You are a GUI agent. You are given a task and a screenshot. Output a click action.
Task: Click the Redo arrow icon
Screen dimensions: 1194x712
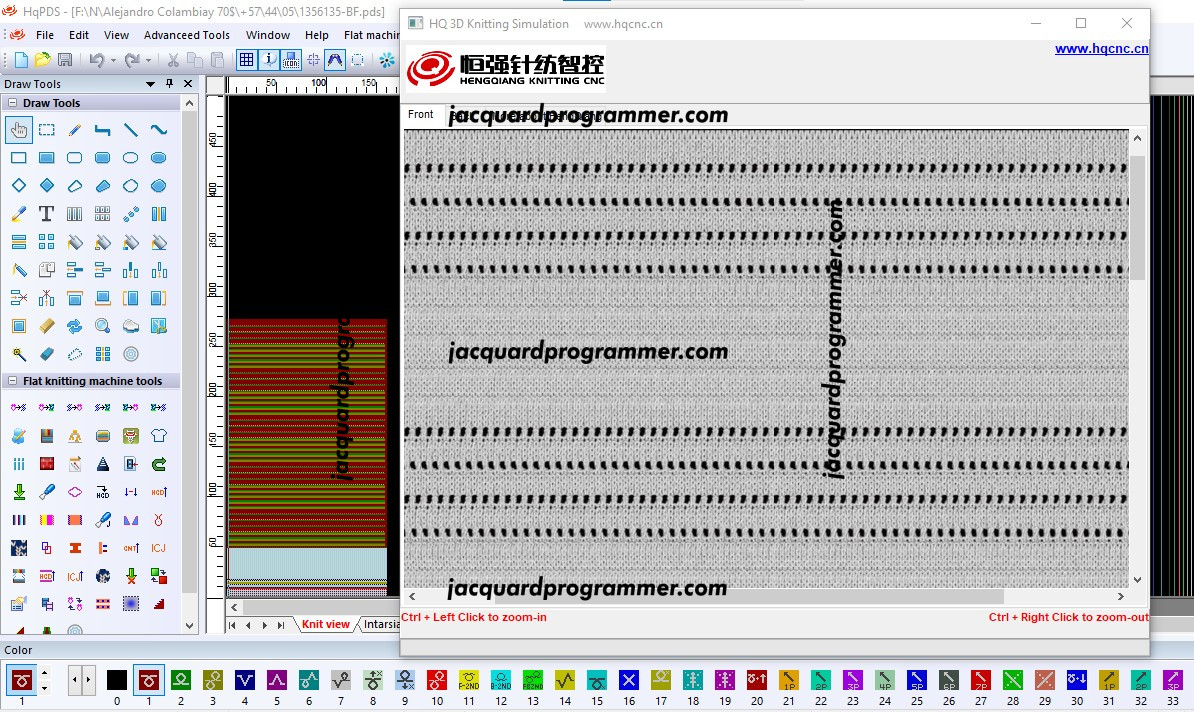[x=132, y=59]
